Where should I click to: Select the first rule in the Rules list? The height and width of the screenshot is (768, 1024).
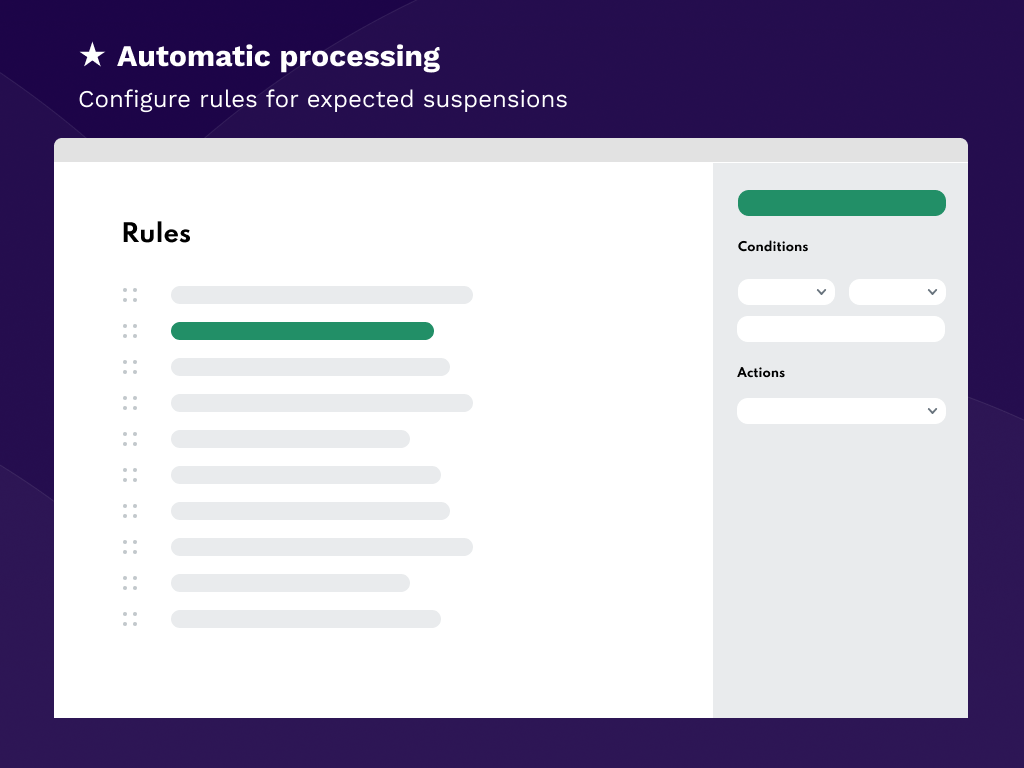[321, 295]
